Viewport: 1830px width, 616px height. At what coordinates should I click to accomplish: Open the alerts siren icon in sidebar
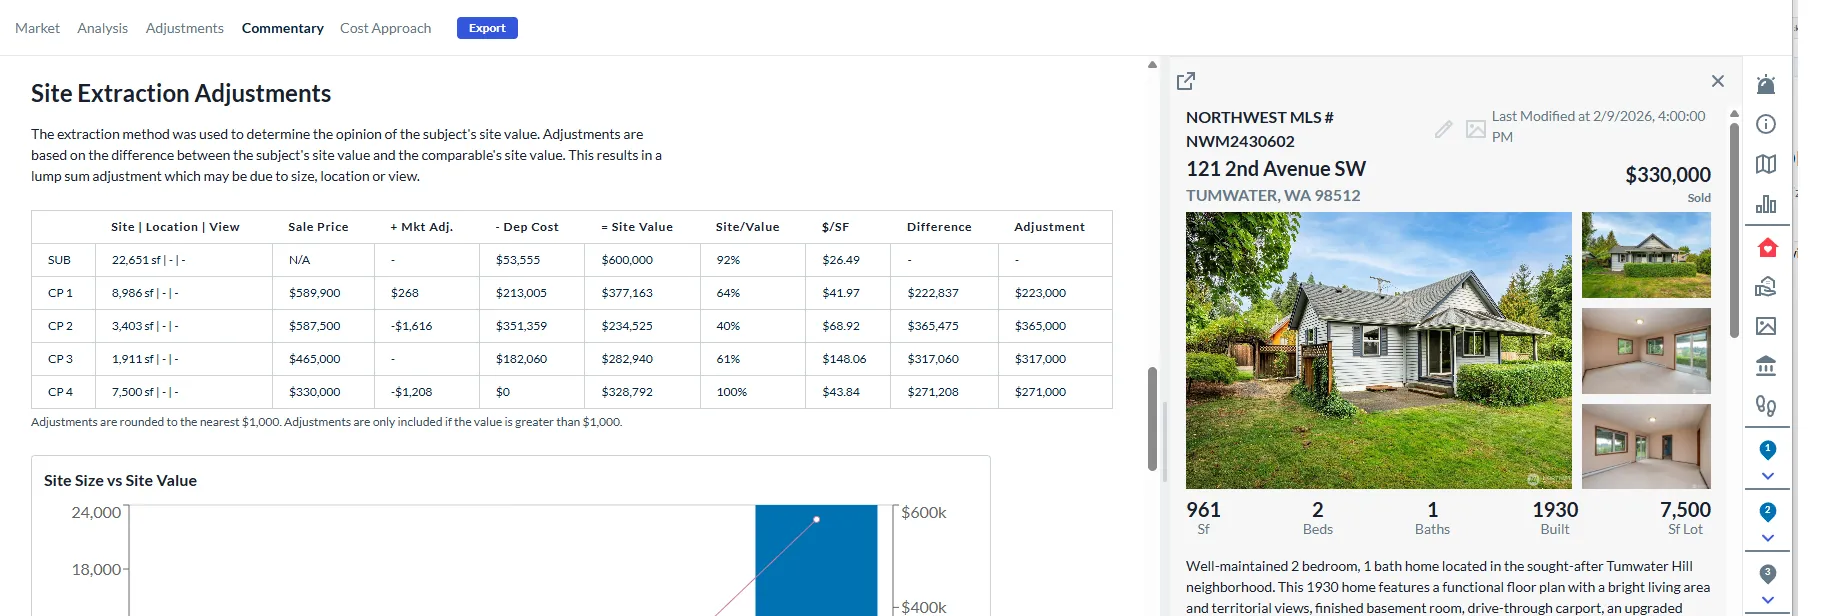click(1766, 84)
